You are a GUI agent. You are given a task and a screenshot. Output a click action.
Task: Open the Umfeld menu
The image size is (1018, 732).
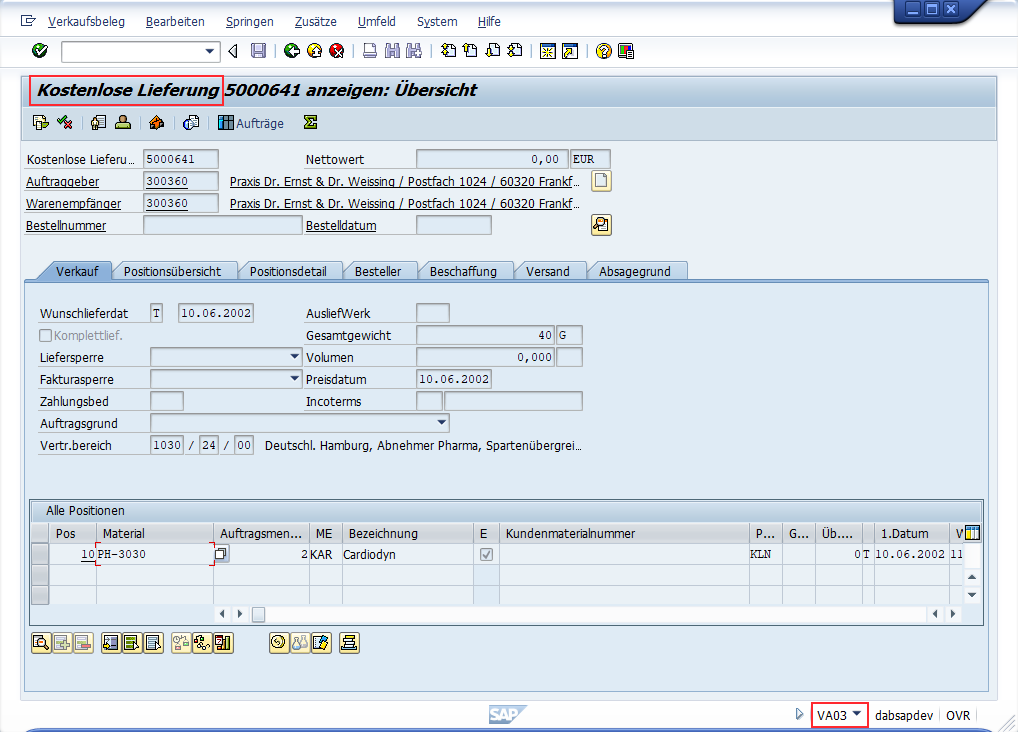(377, 21)
